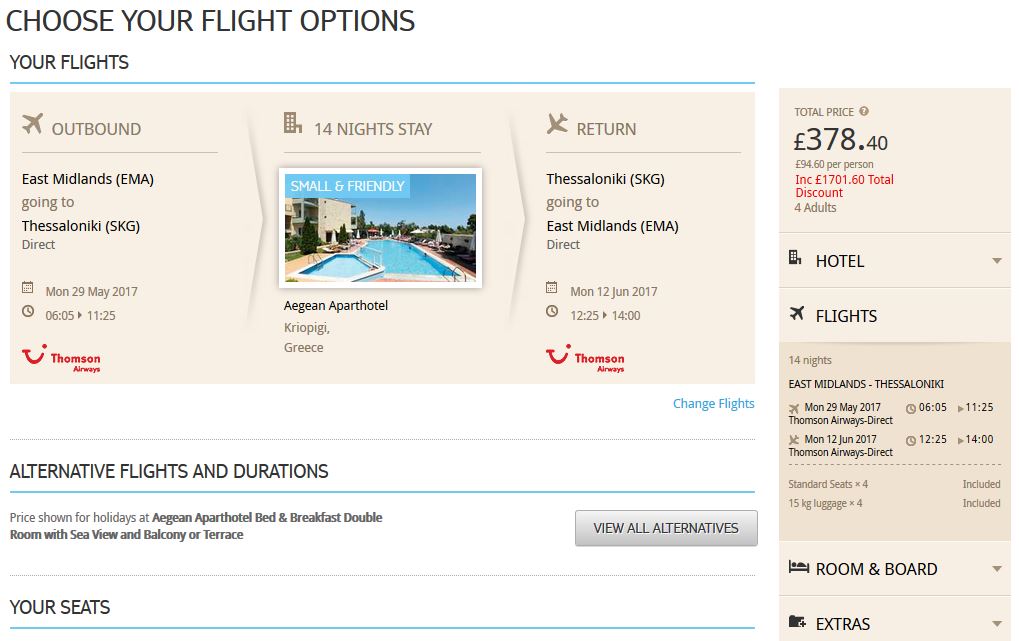Click the Small & Friendly badge on photo
The image size is (1019, 641).
click(347, 186)
